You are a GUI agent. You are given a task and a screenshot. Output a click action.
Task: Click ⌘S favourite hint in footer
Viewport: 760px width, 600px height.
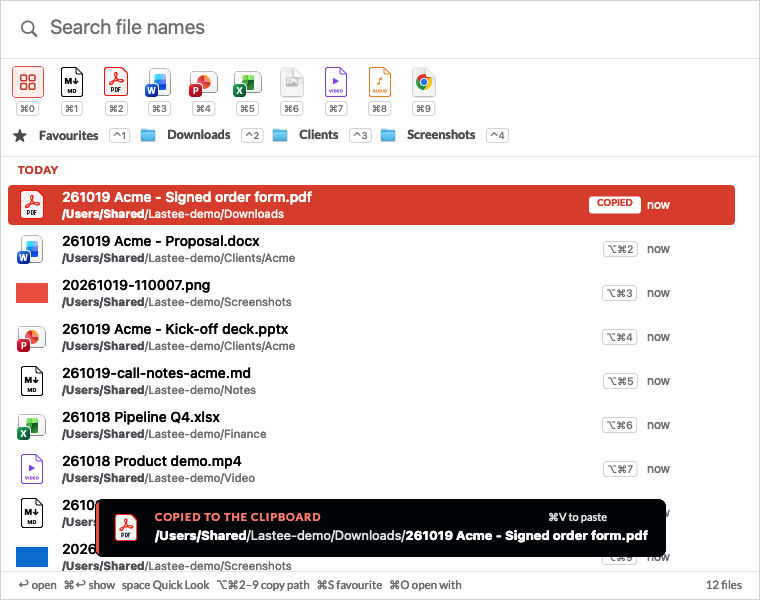(x=349, y=585)
